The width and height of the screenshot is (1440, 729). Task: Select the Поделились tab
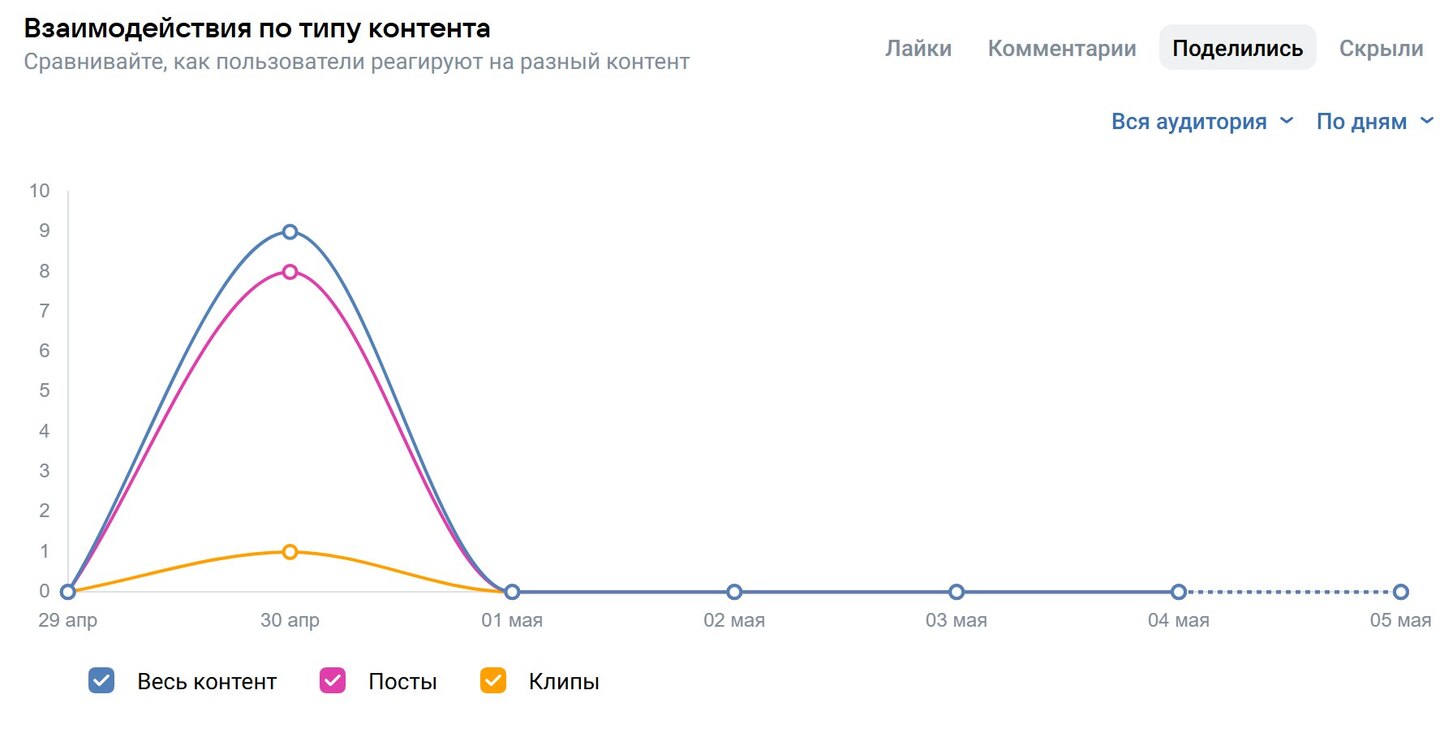click(x=1237, y=48)
